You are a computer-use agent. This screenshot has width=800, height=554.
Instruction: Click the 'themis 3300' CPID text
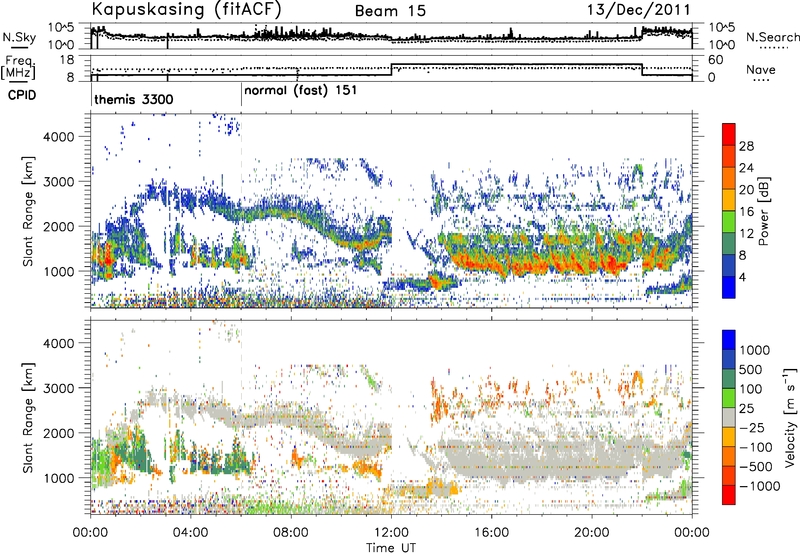134,99
